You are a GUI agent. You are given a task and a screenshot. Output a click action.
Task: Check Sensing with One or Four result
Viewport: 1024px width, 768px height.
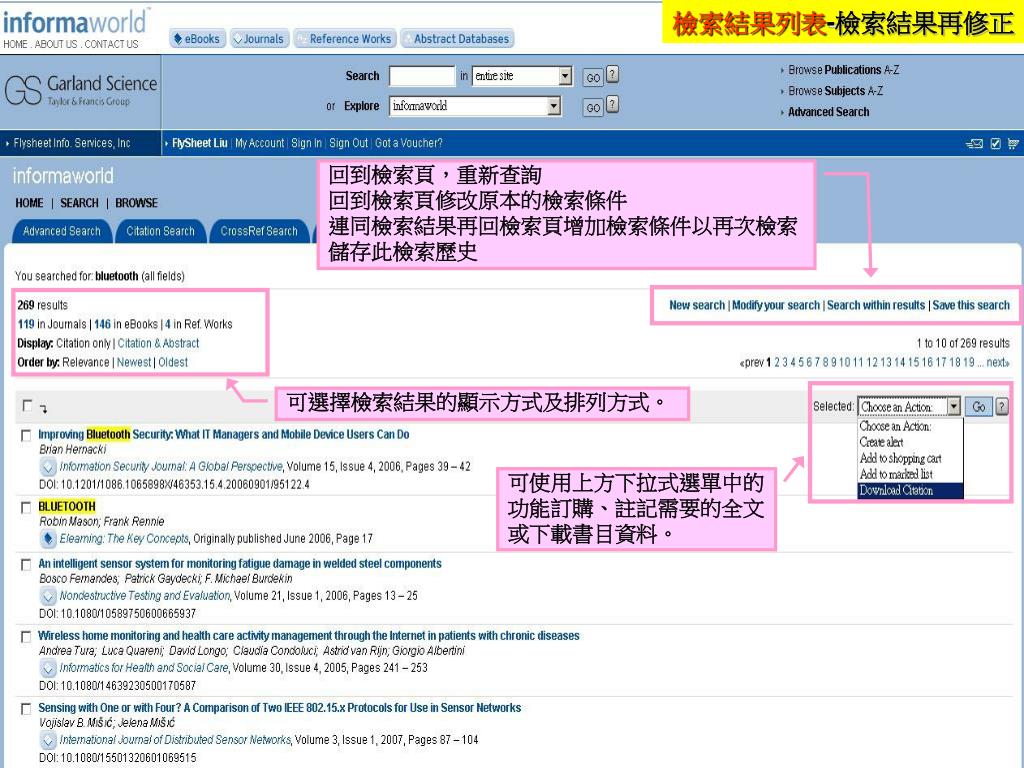click(25, 709)
